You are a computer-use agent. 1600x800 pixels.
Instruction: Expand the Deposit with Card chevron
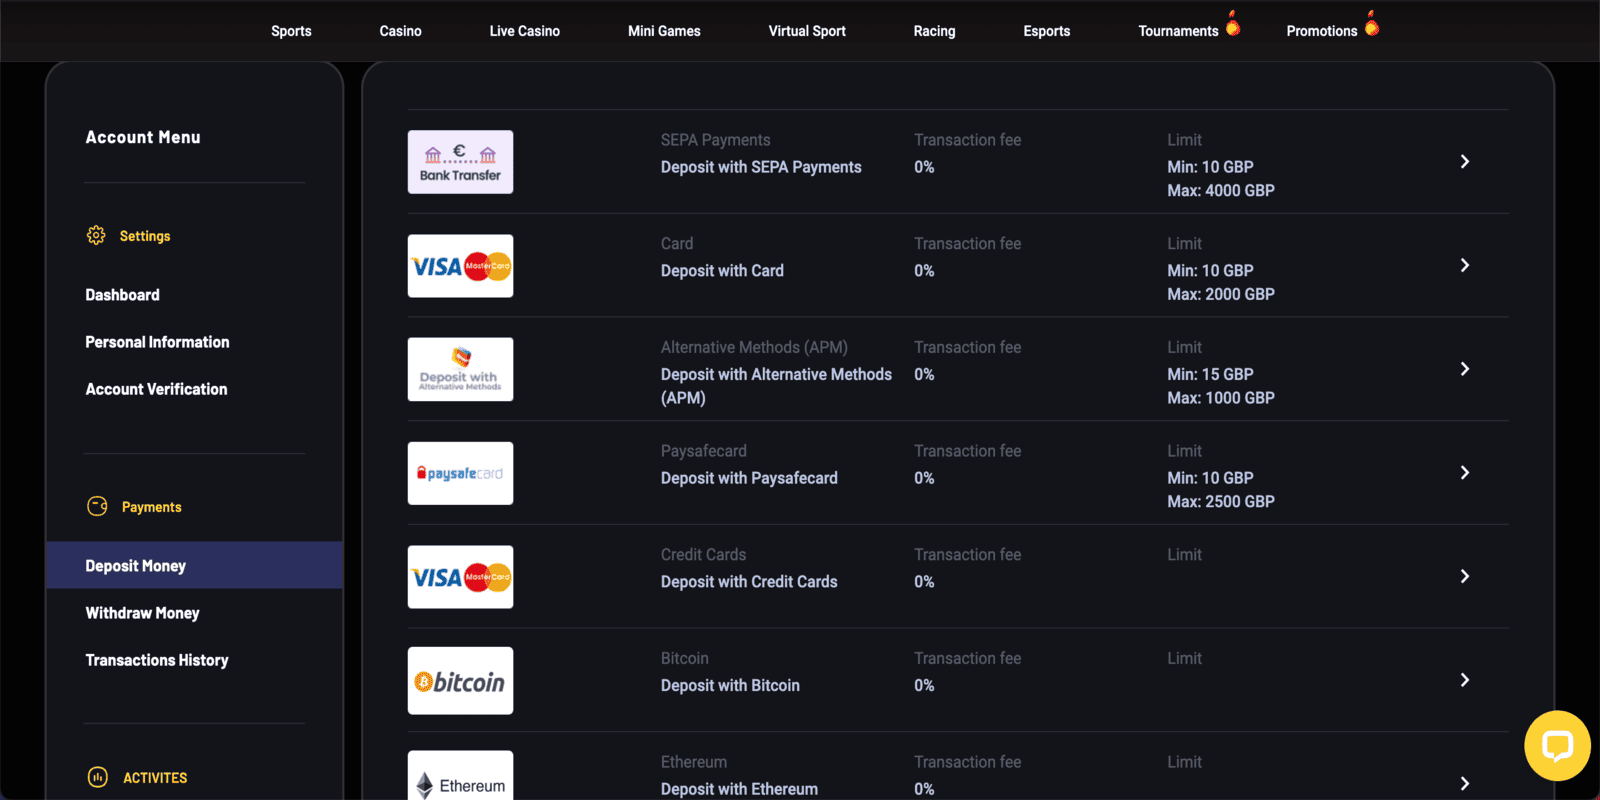(1464, 265)
